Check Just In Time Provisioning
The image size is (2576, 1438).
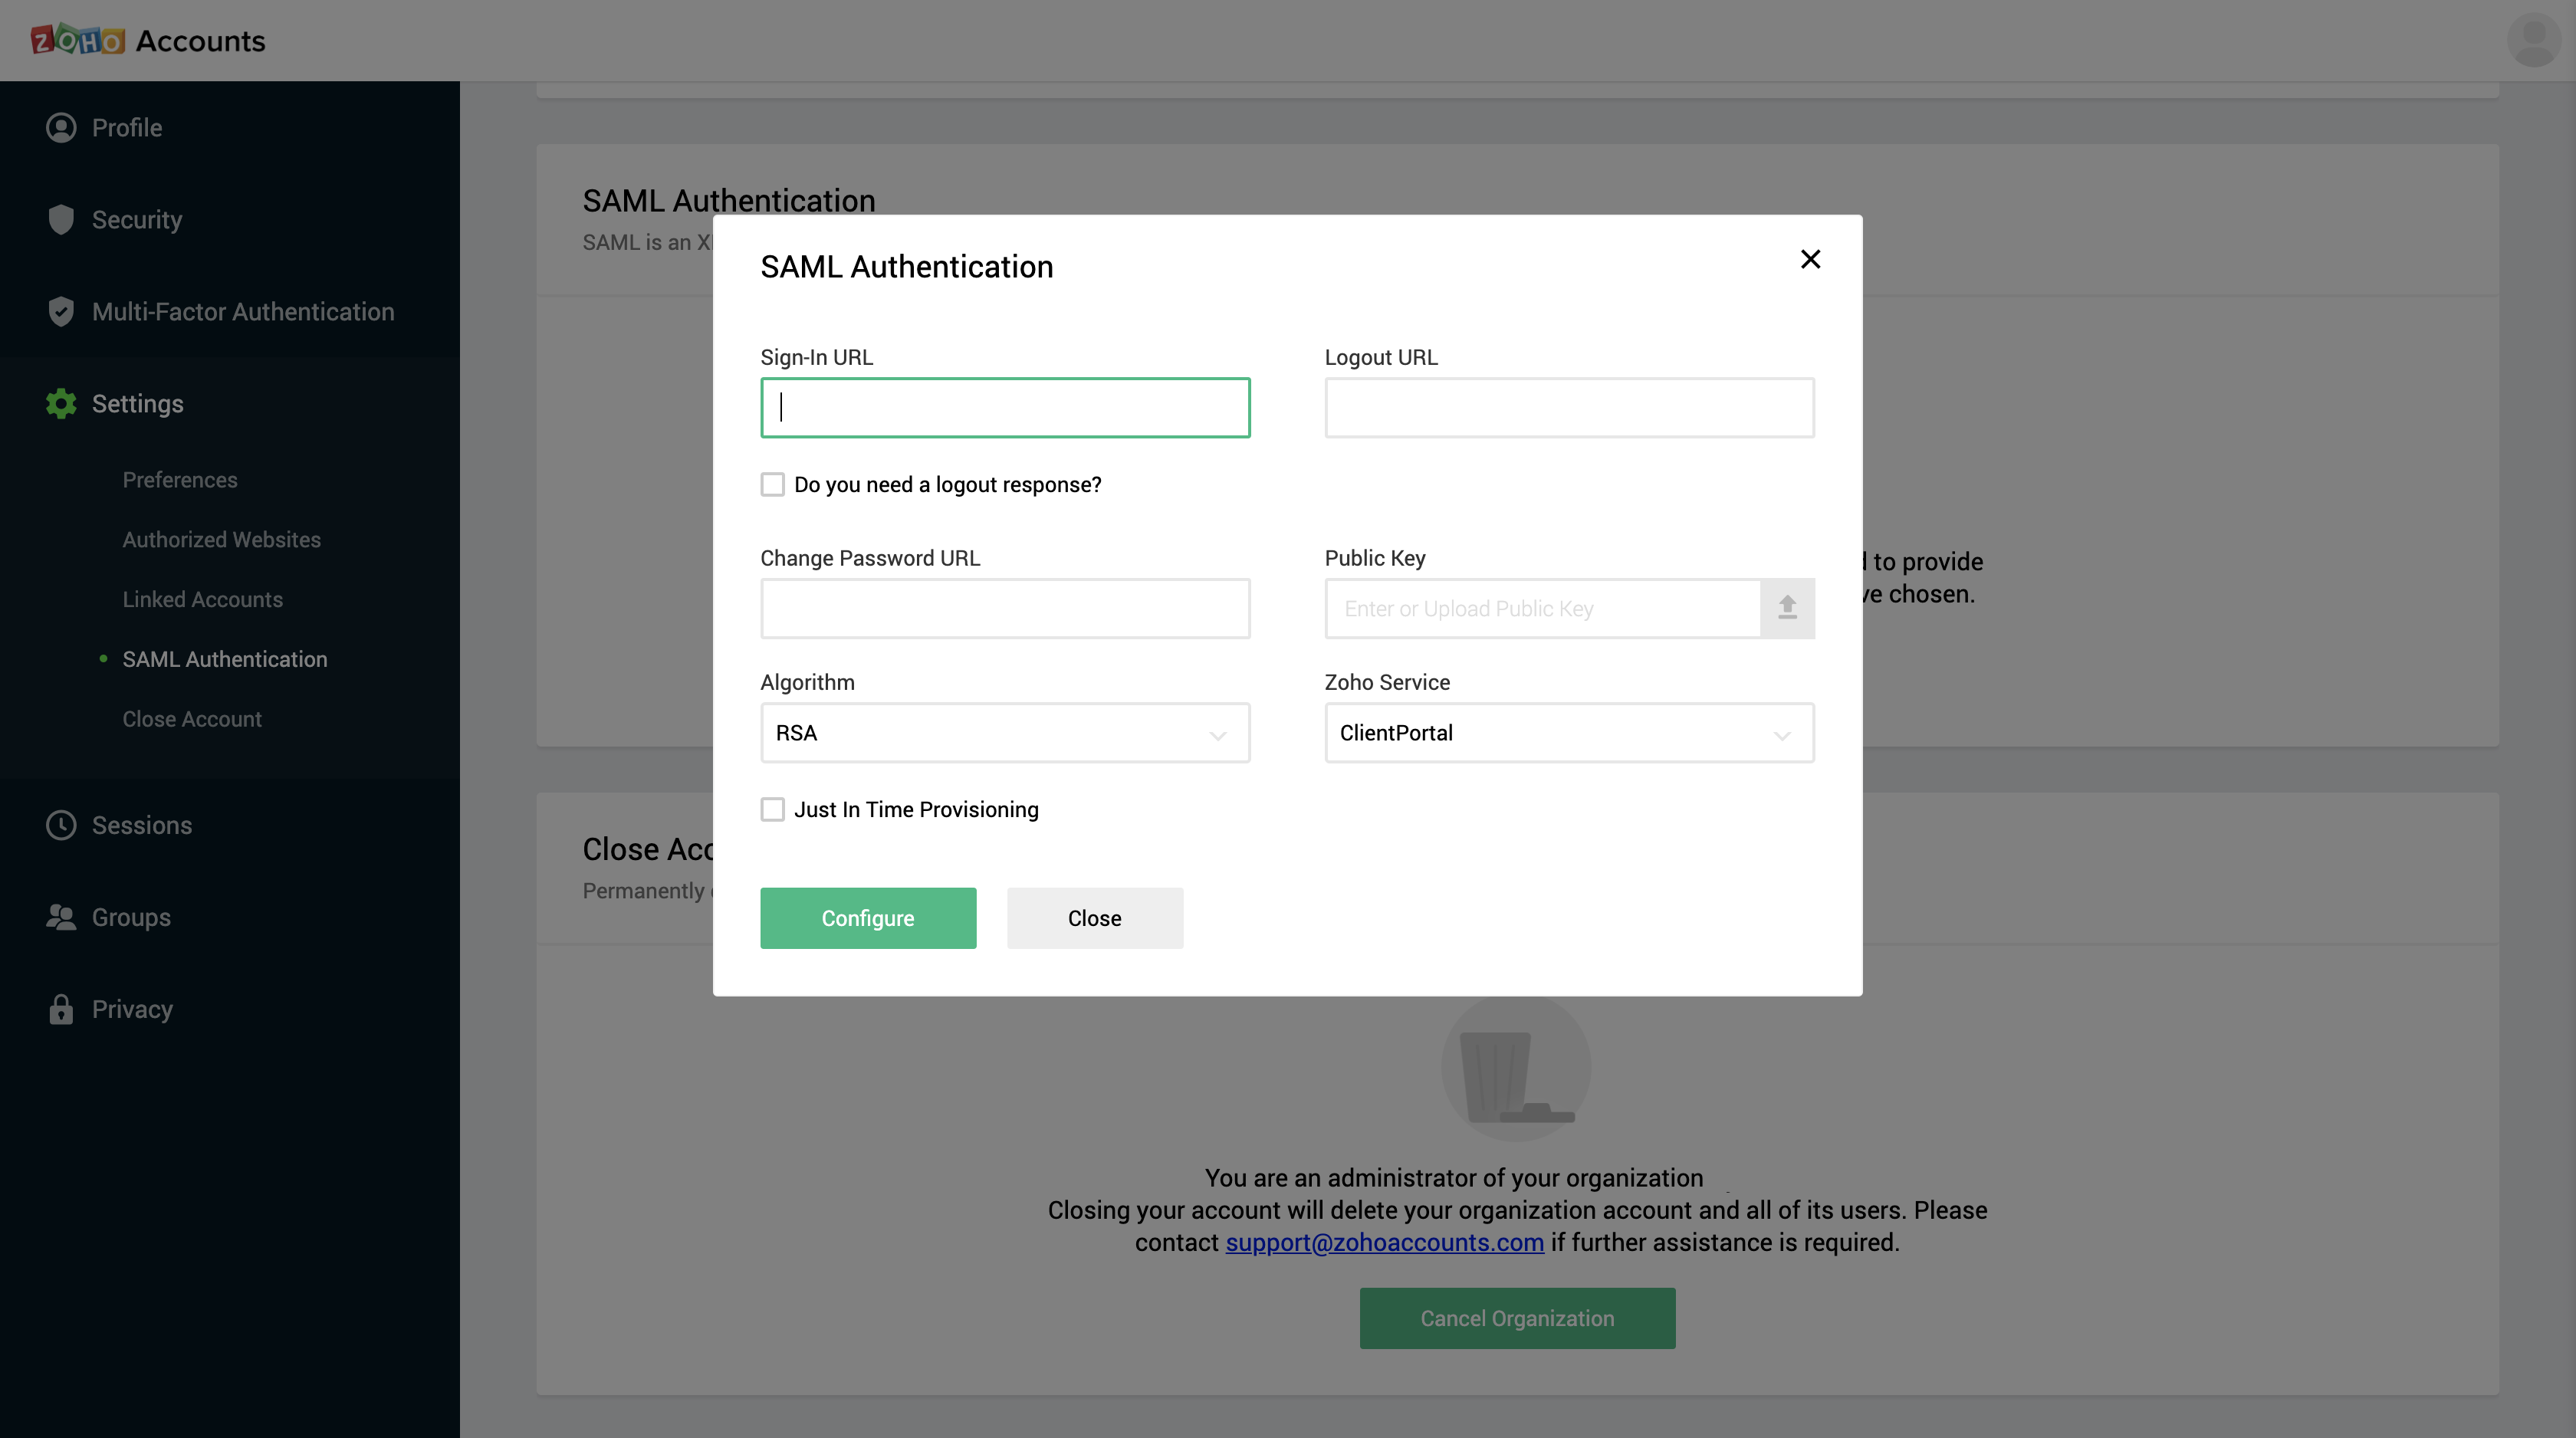[772, 809]
